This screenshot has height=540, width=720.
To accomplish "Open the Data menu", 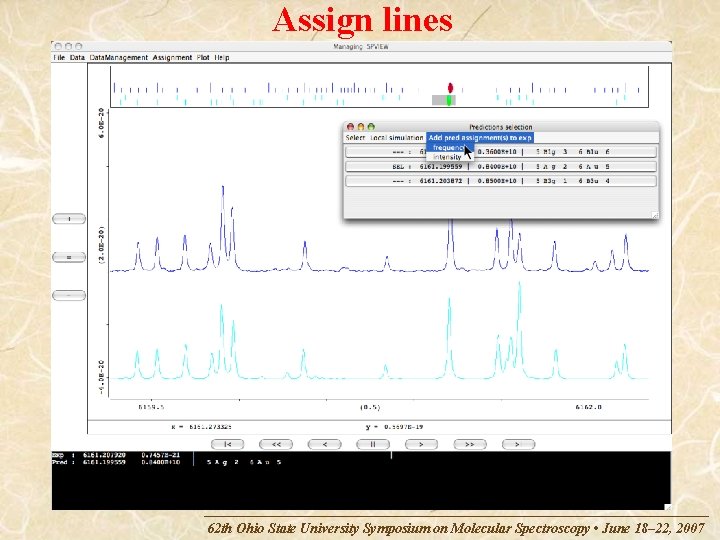I will point(77,57).
